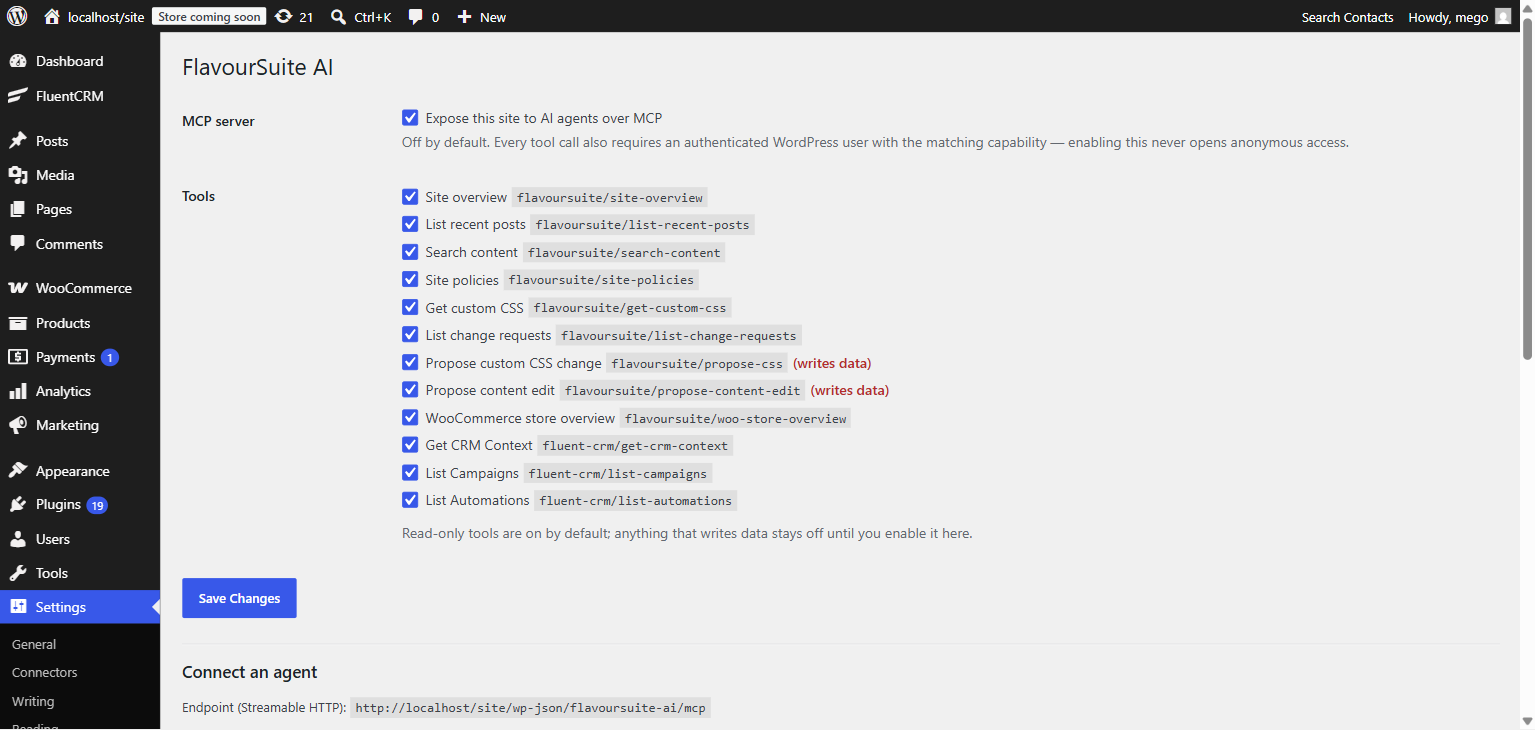1535x730 pixels.
Task: Open the Ctrl+K search magnifier icon
Action: [x=339, y=17]
